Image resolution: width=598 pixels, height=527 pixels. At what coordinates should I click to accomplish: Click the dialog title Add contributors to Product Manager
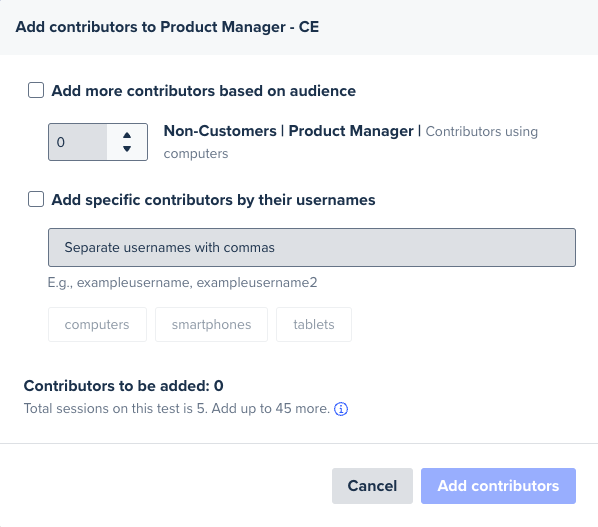167,27
